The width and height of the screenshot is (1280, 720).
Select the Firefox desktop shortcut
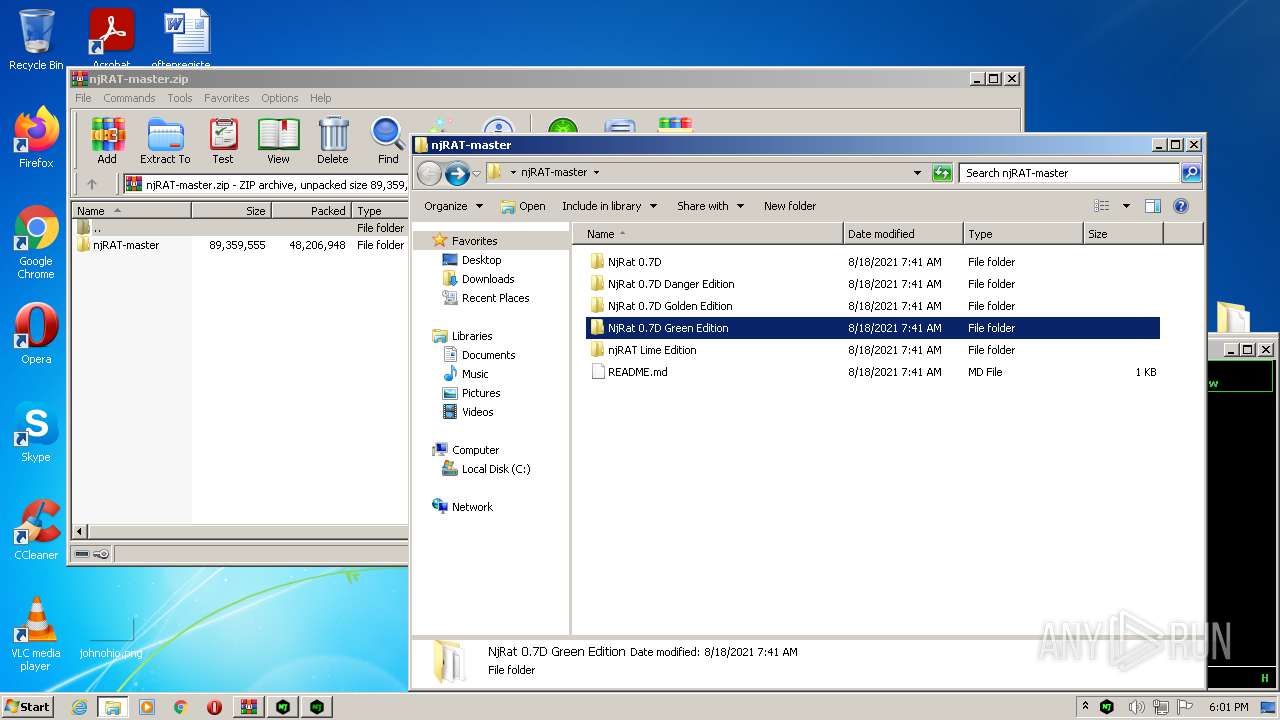pos(36,138)
